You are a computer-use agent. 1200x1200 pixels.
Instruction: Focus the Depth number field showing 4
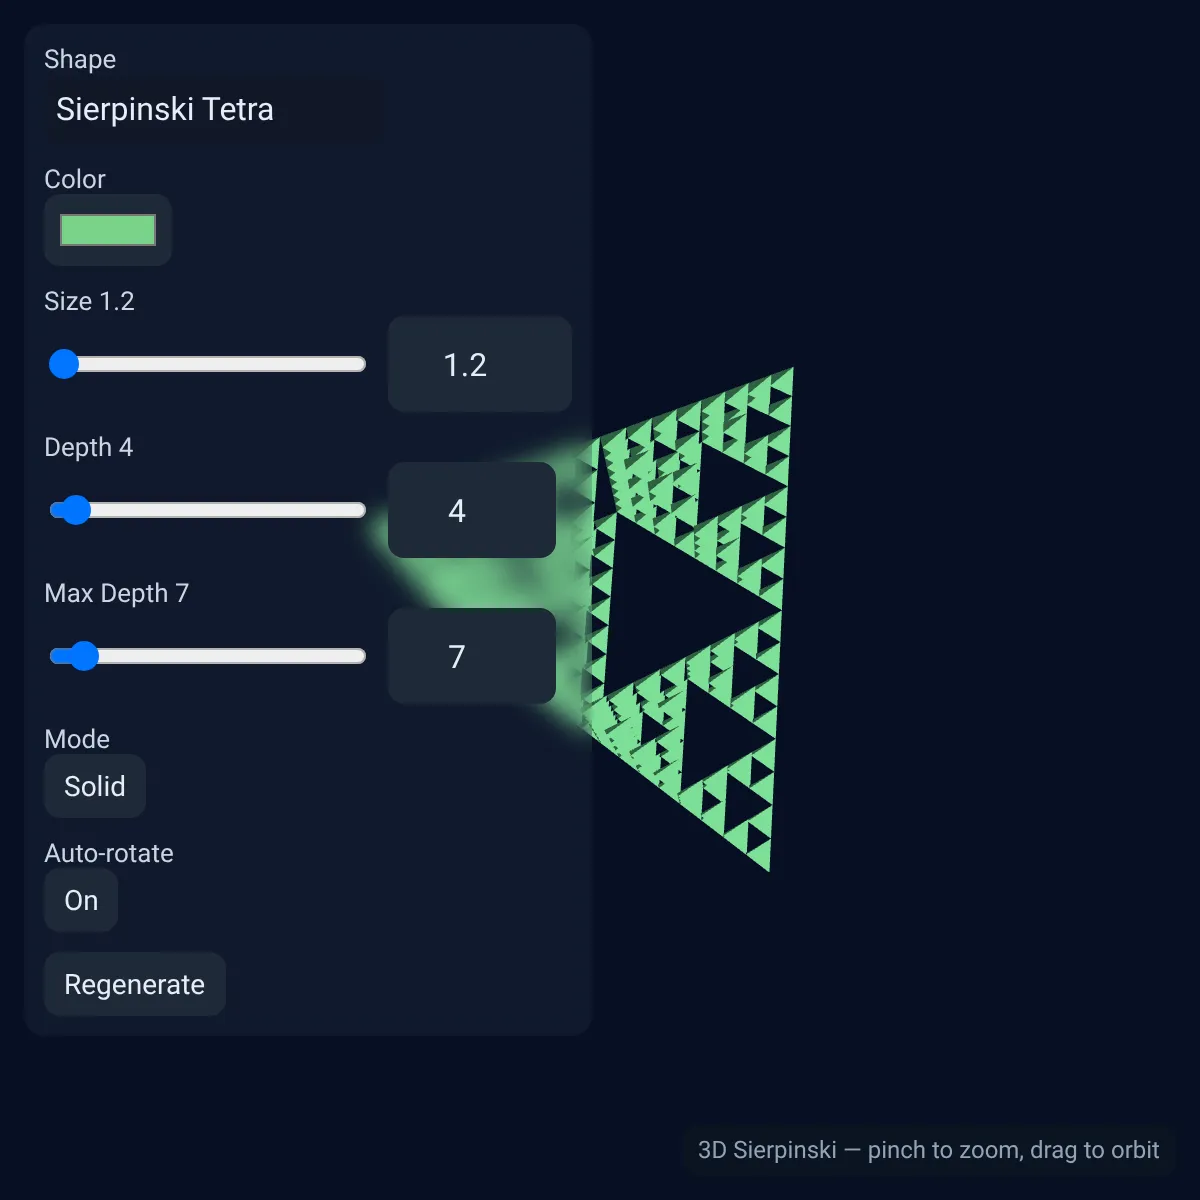[472, 510]
